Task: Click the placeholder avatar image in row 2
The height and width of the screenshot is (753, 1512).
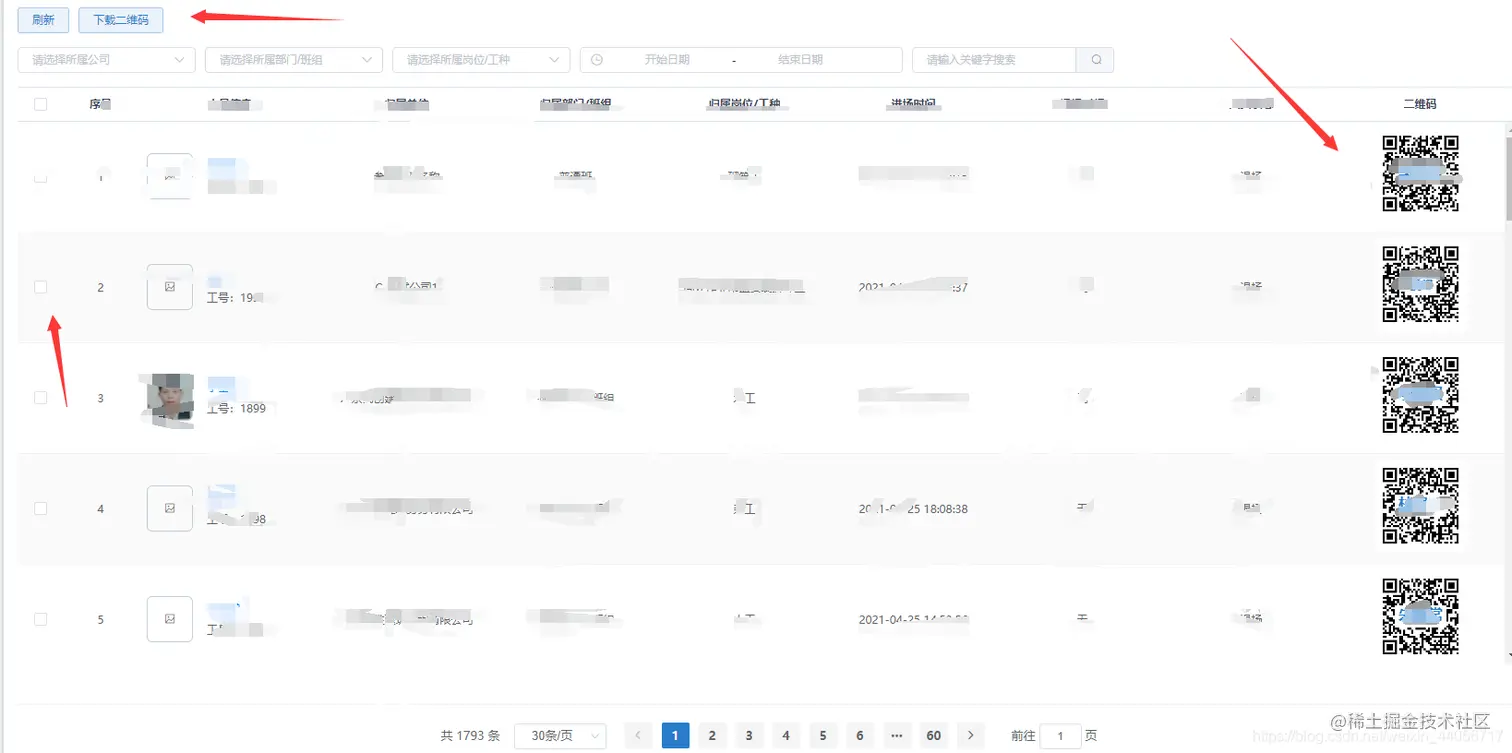Action: [170, 287]
